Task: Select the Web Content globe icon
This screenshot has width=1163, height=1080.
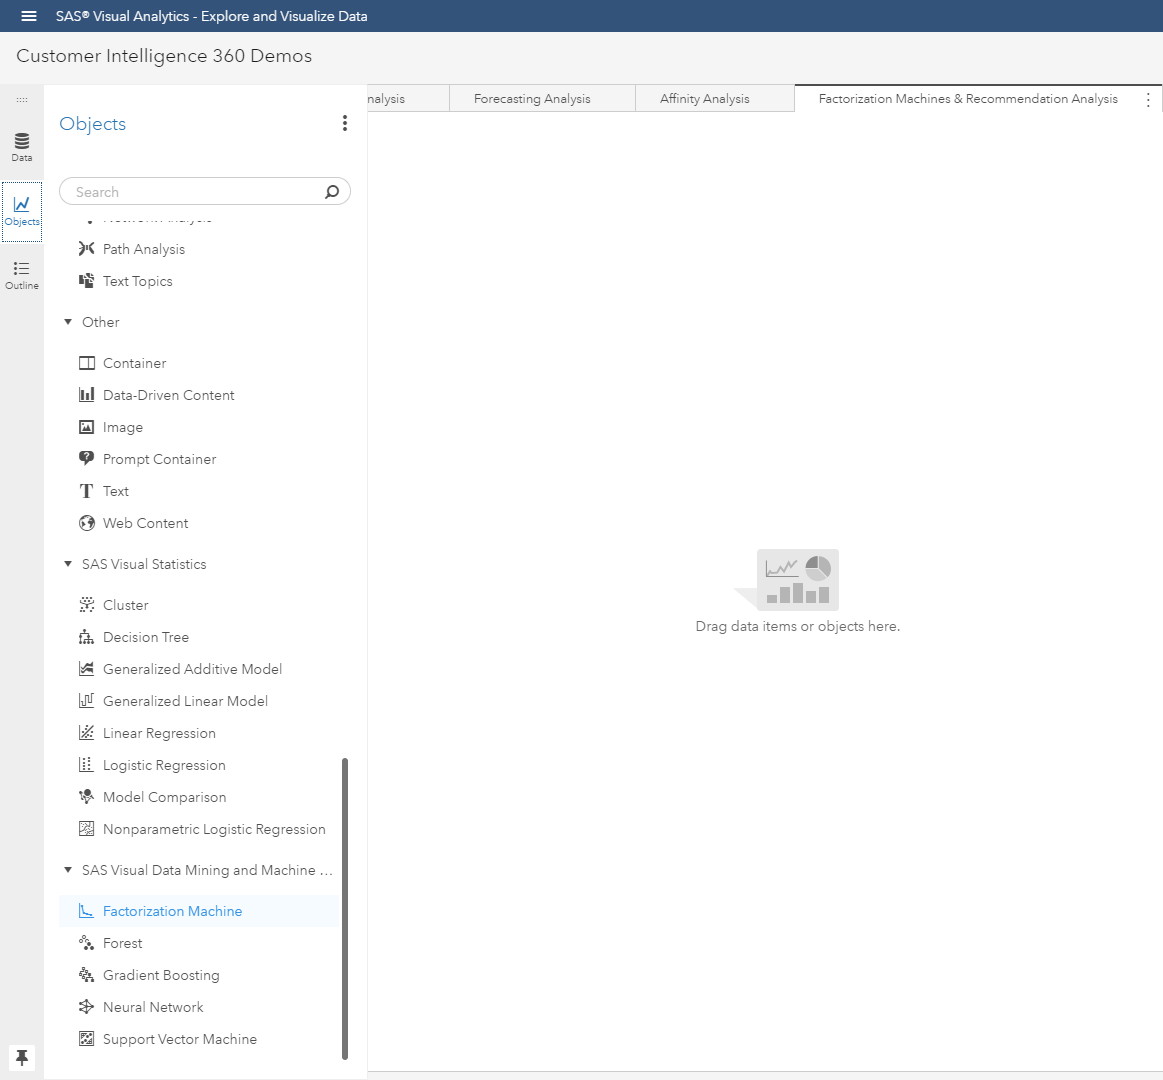Action: [x=87, y=523]
